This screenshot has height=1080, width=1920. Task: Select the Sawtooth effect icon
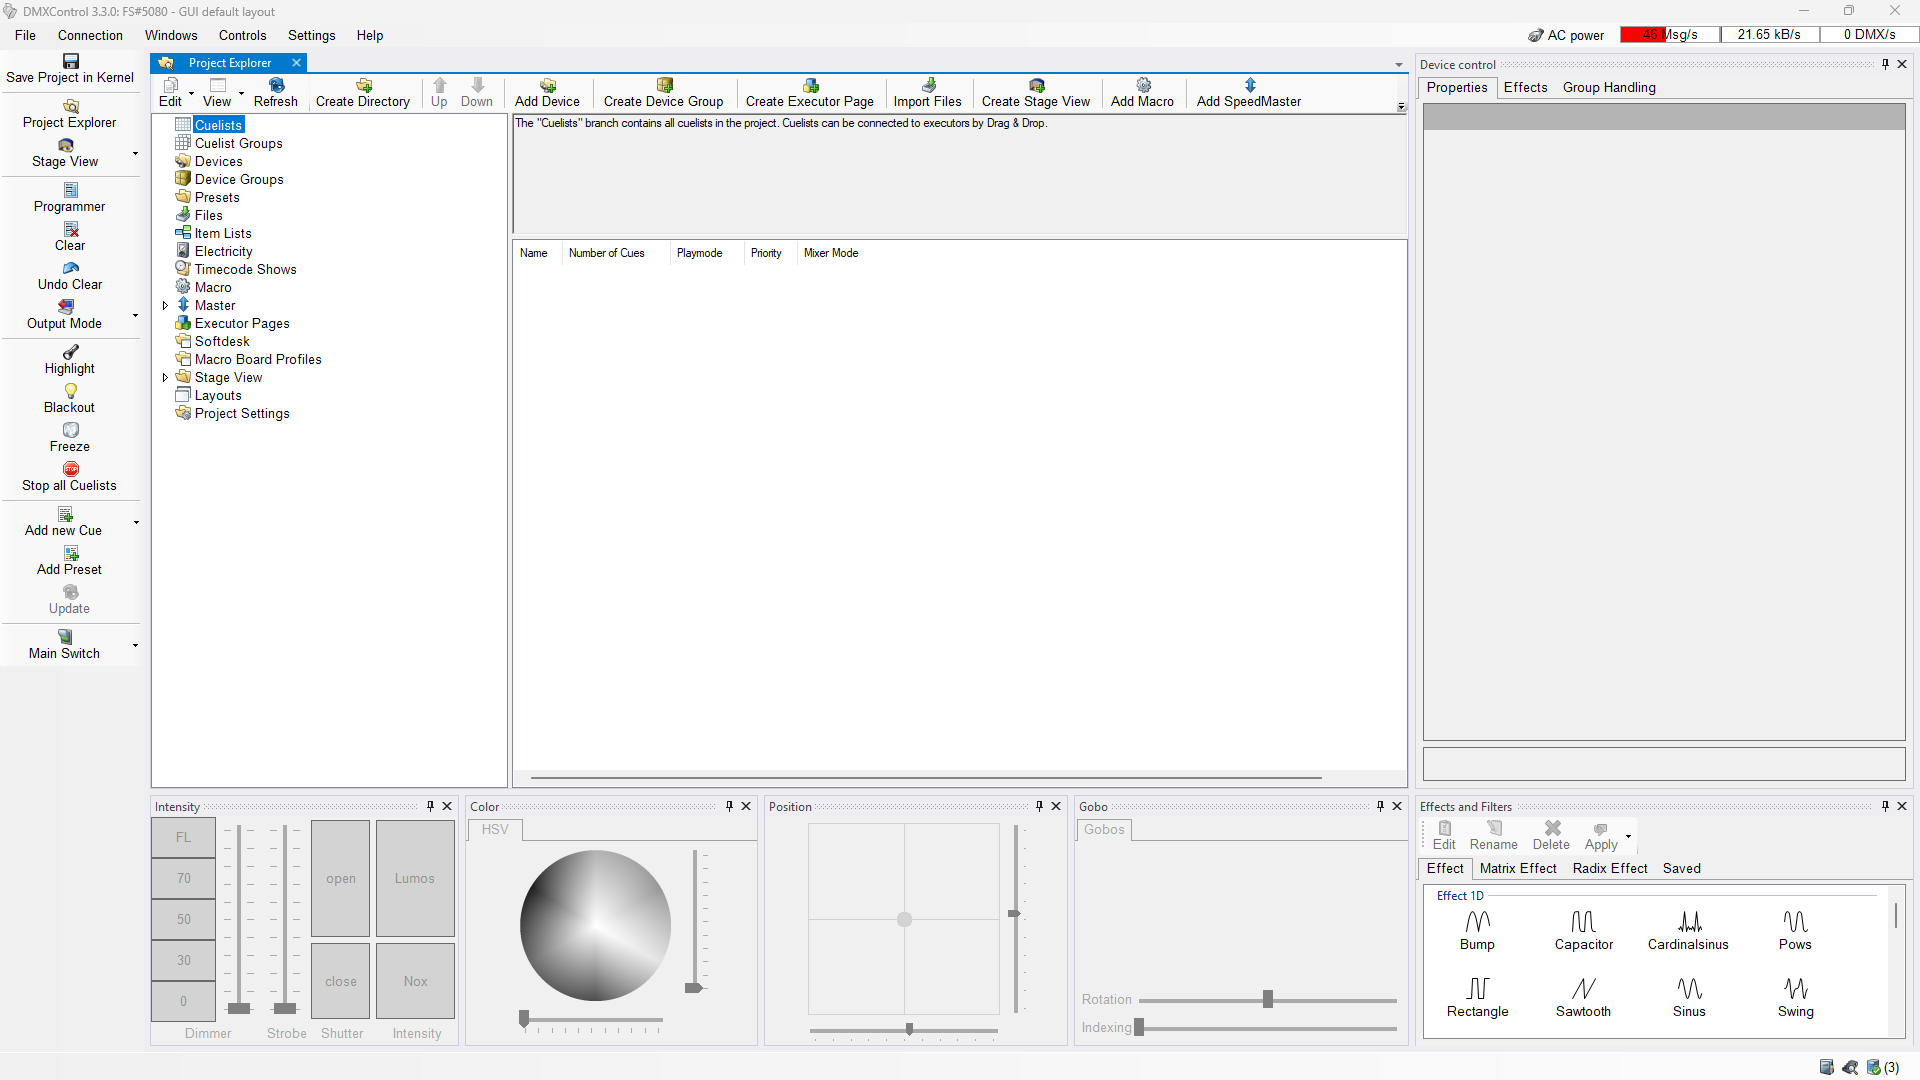pos(1583,989)
